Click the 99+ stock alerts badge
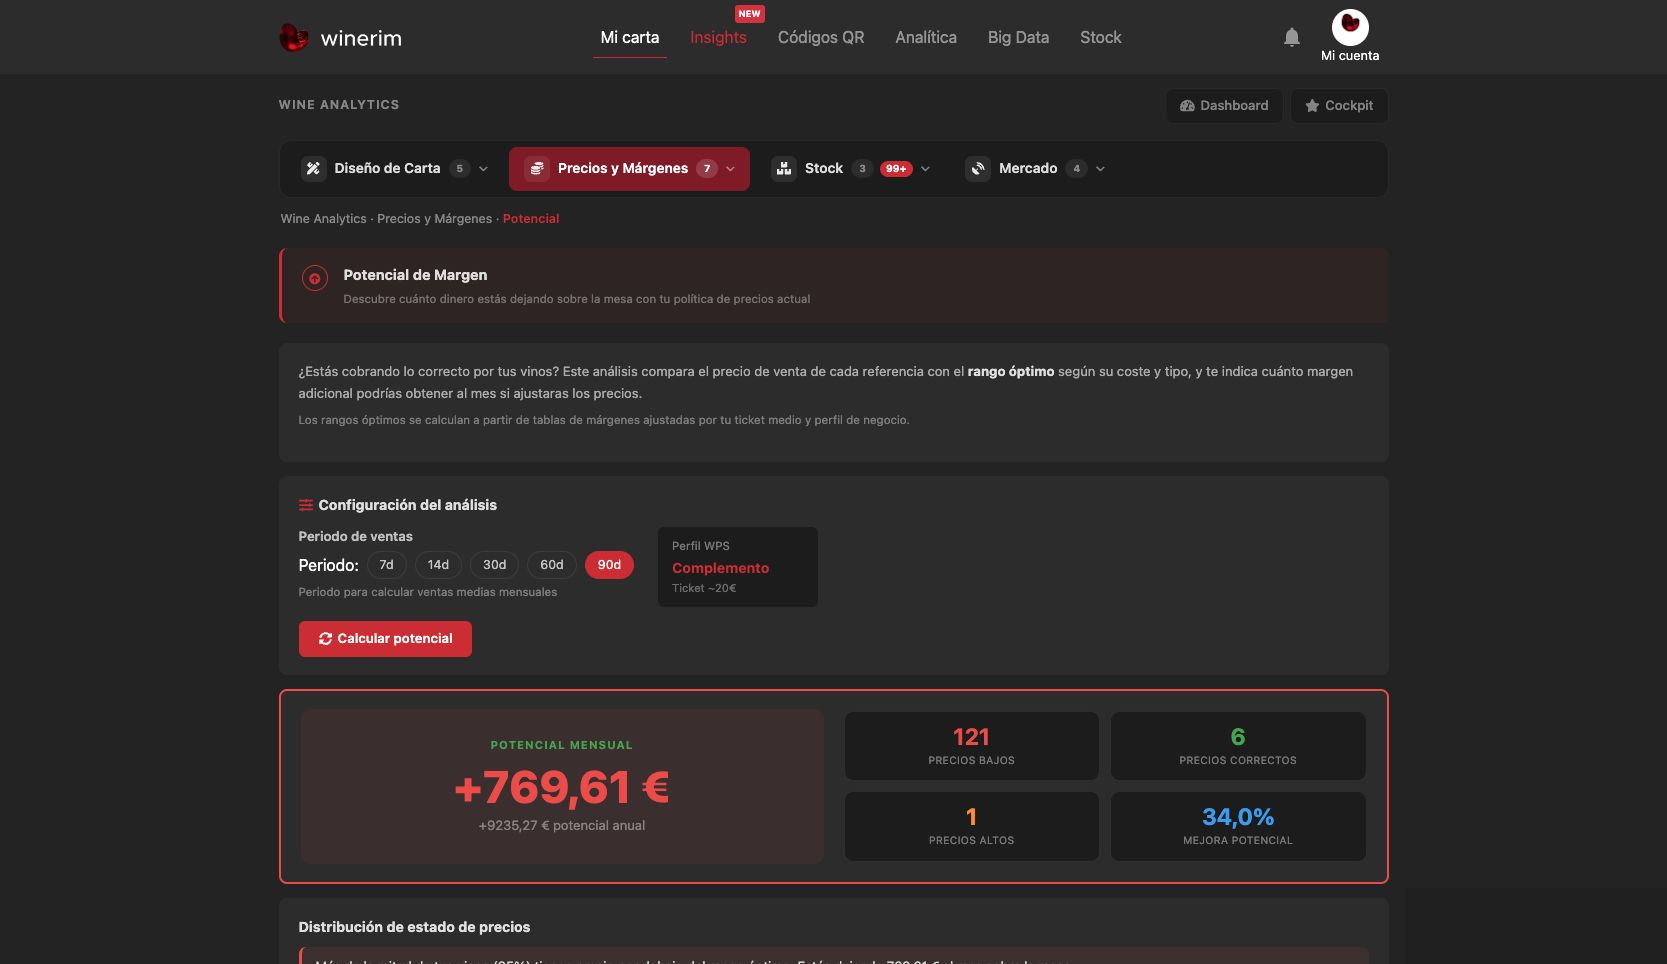This screenshot has height=964, width=1667. coord(896,168)
